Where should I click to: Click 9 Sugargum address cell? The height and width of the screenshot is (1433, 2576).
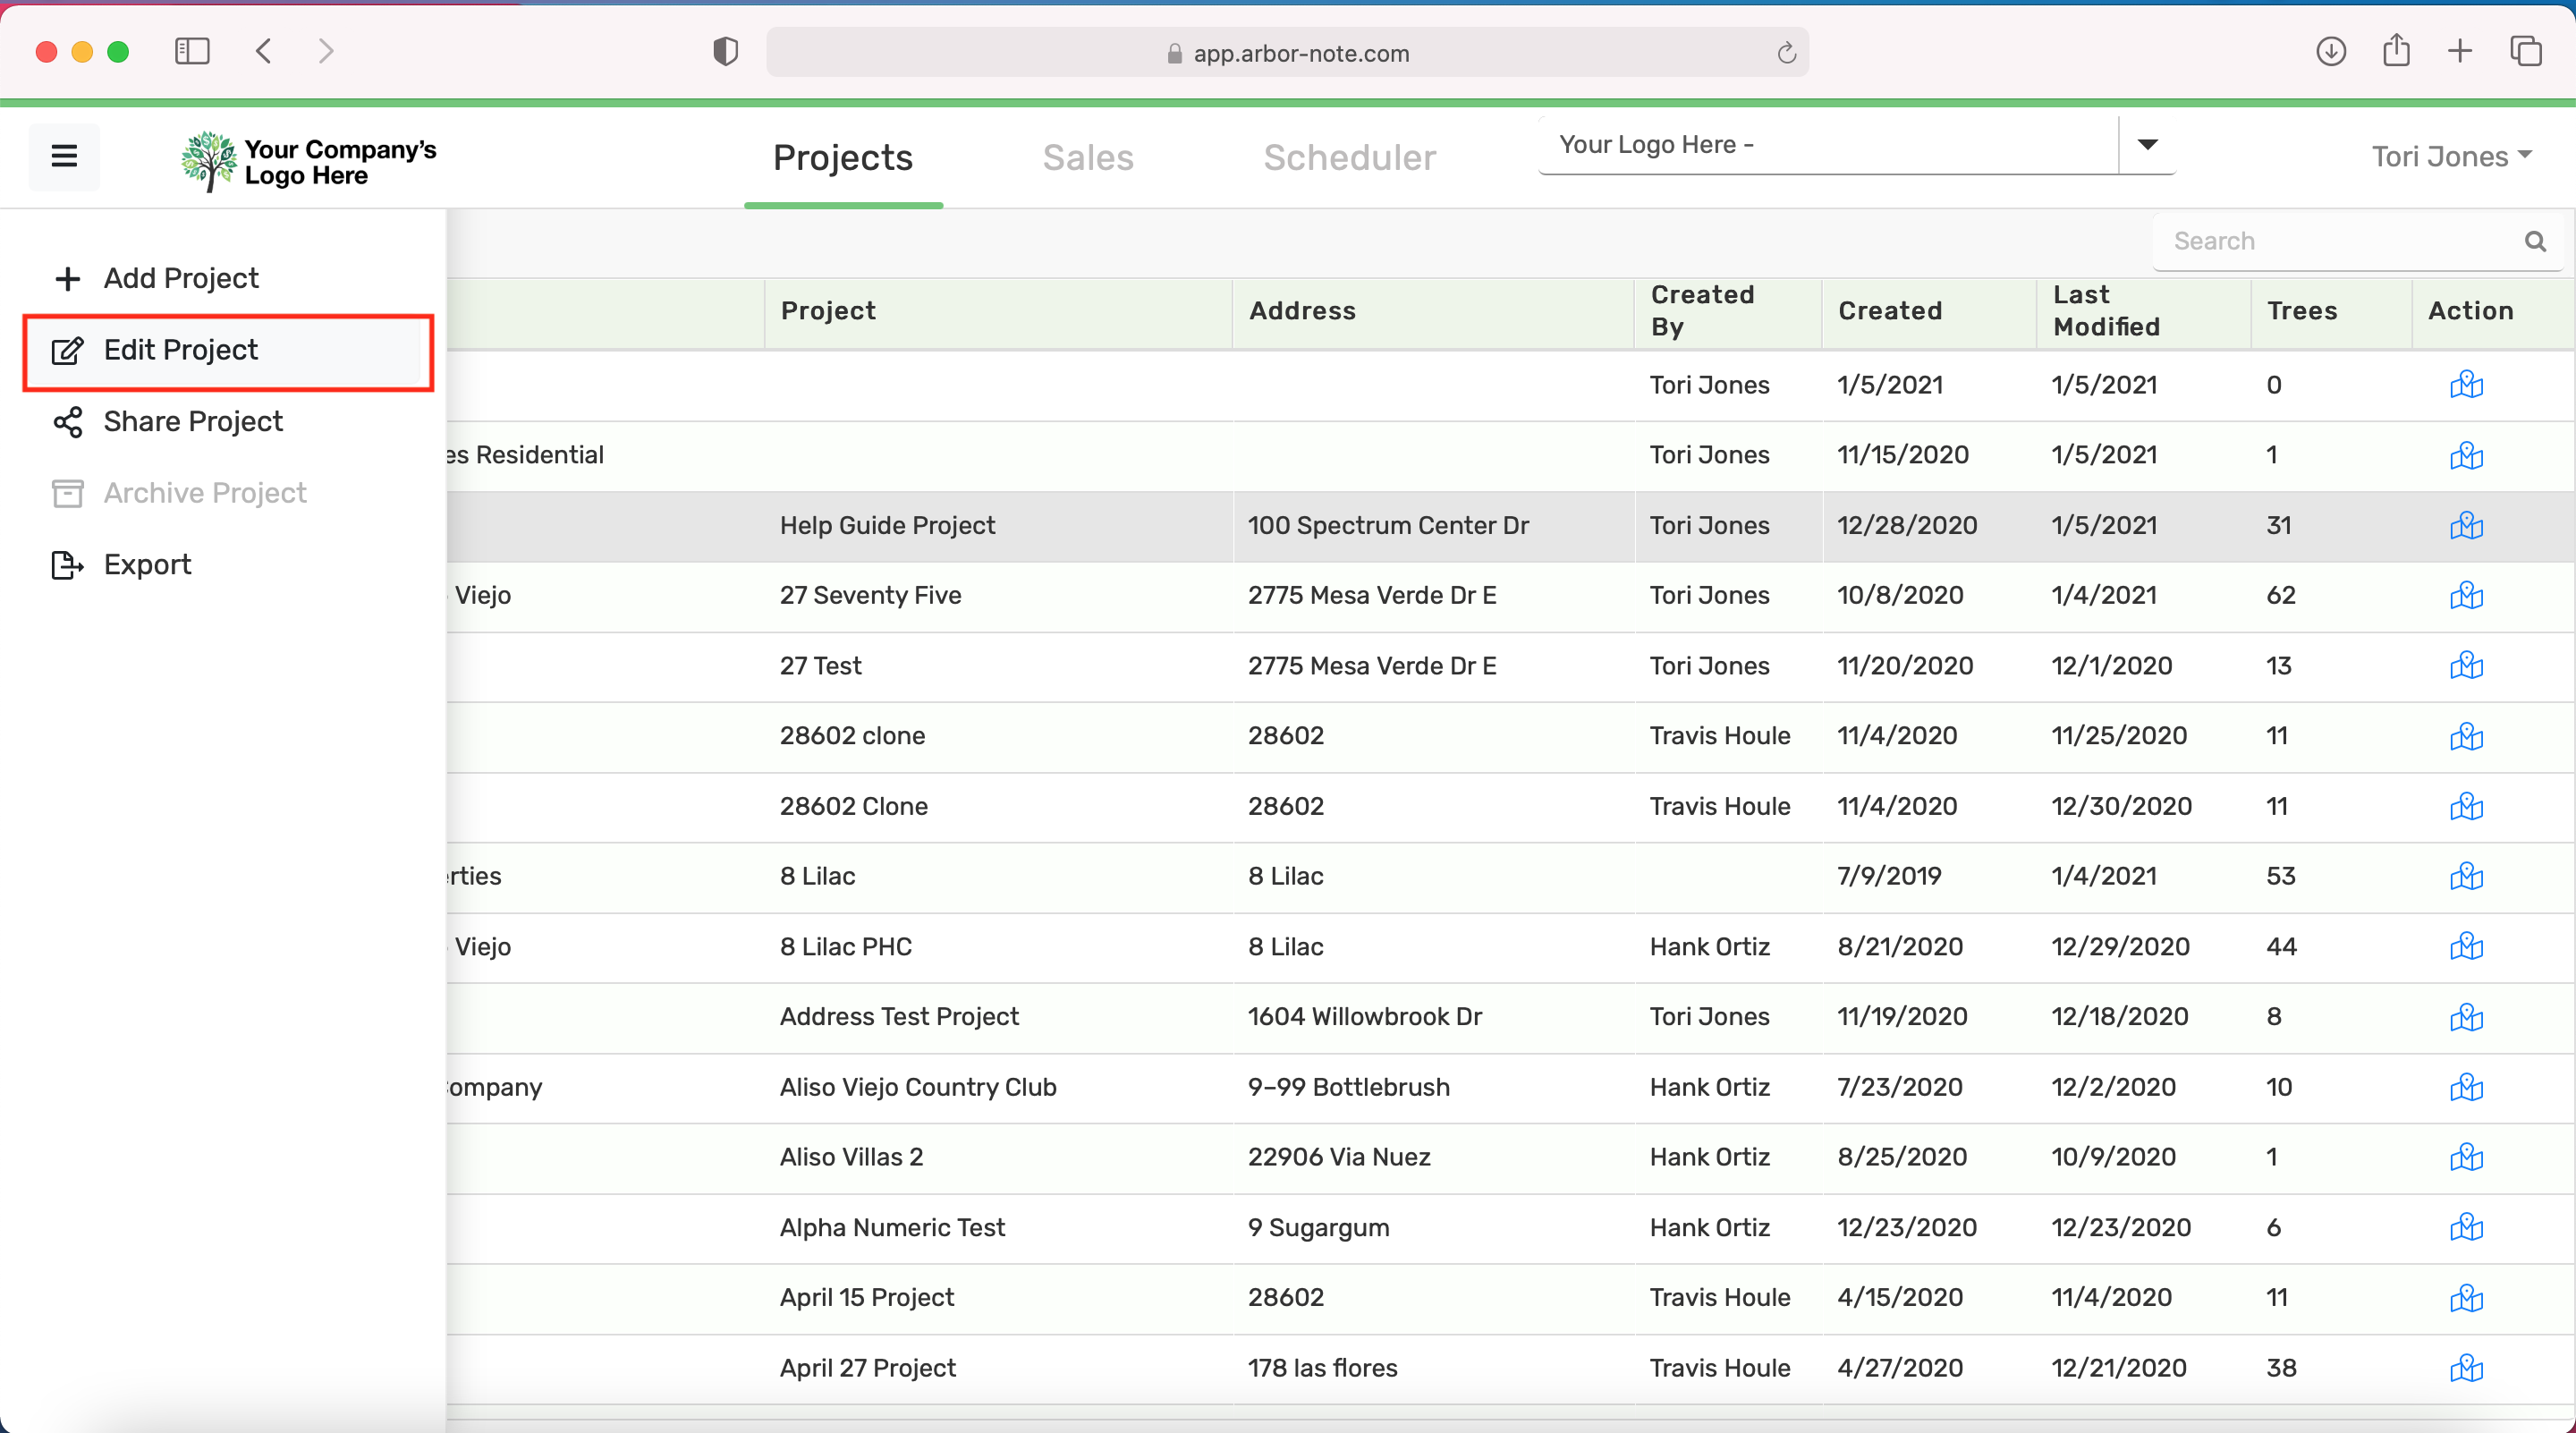(1318, 1227)
